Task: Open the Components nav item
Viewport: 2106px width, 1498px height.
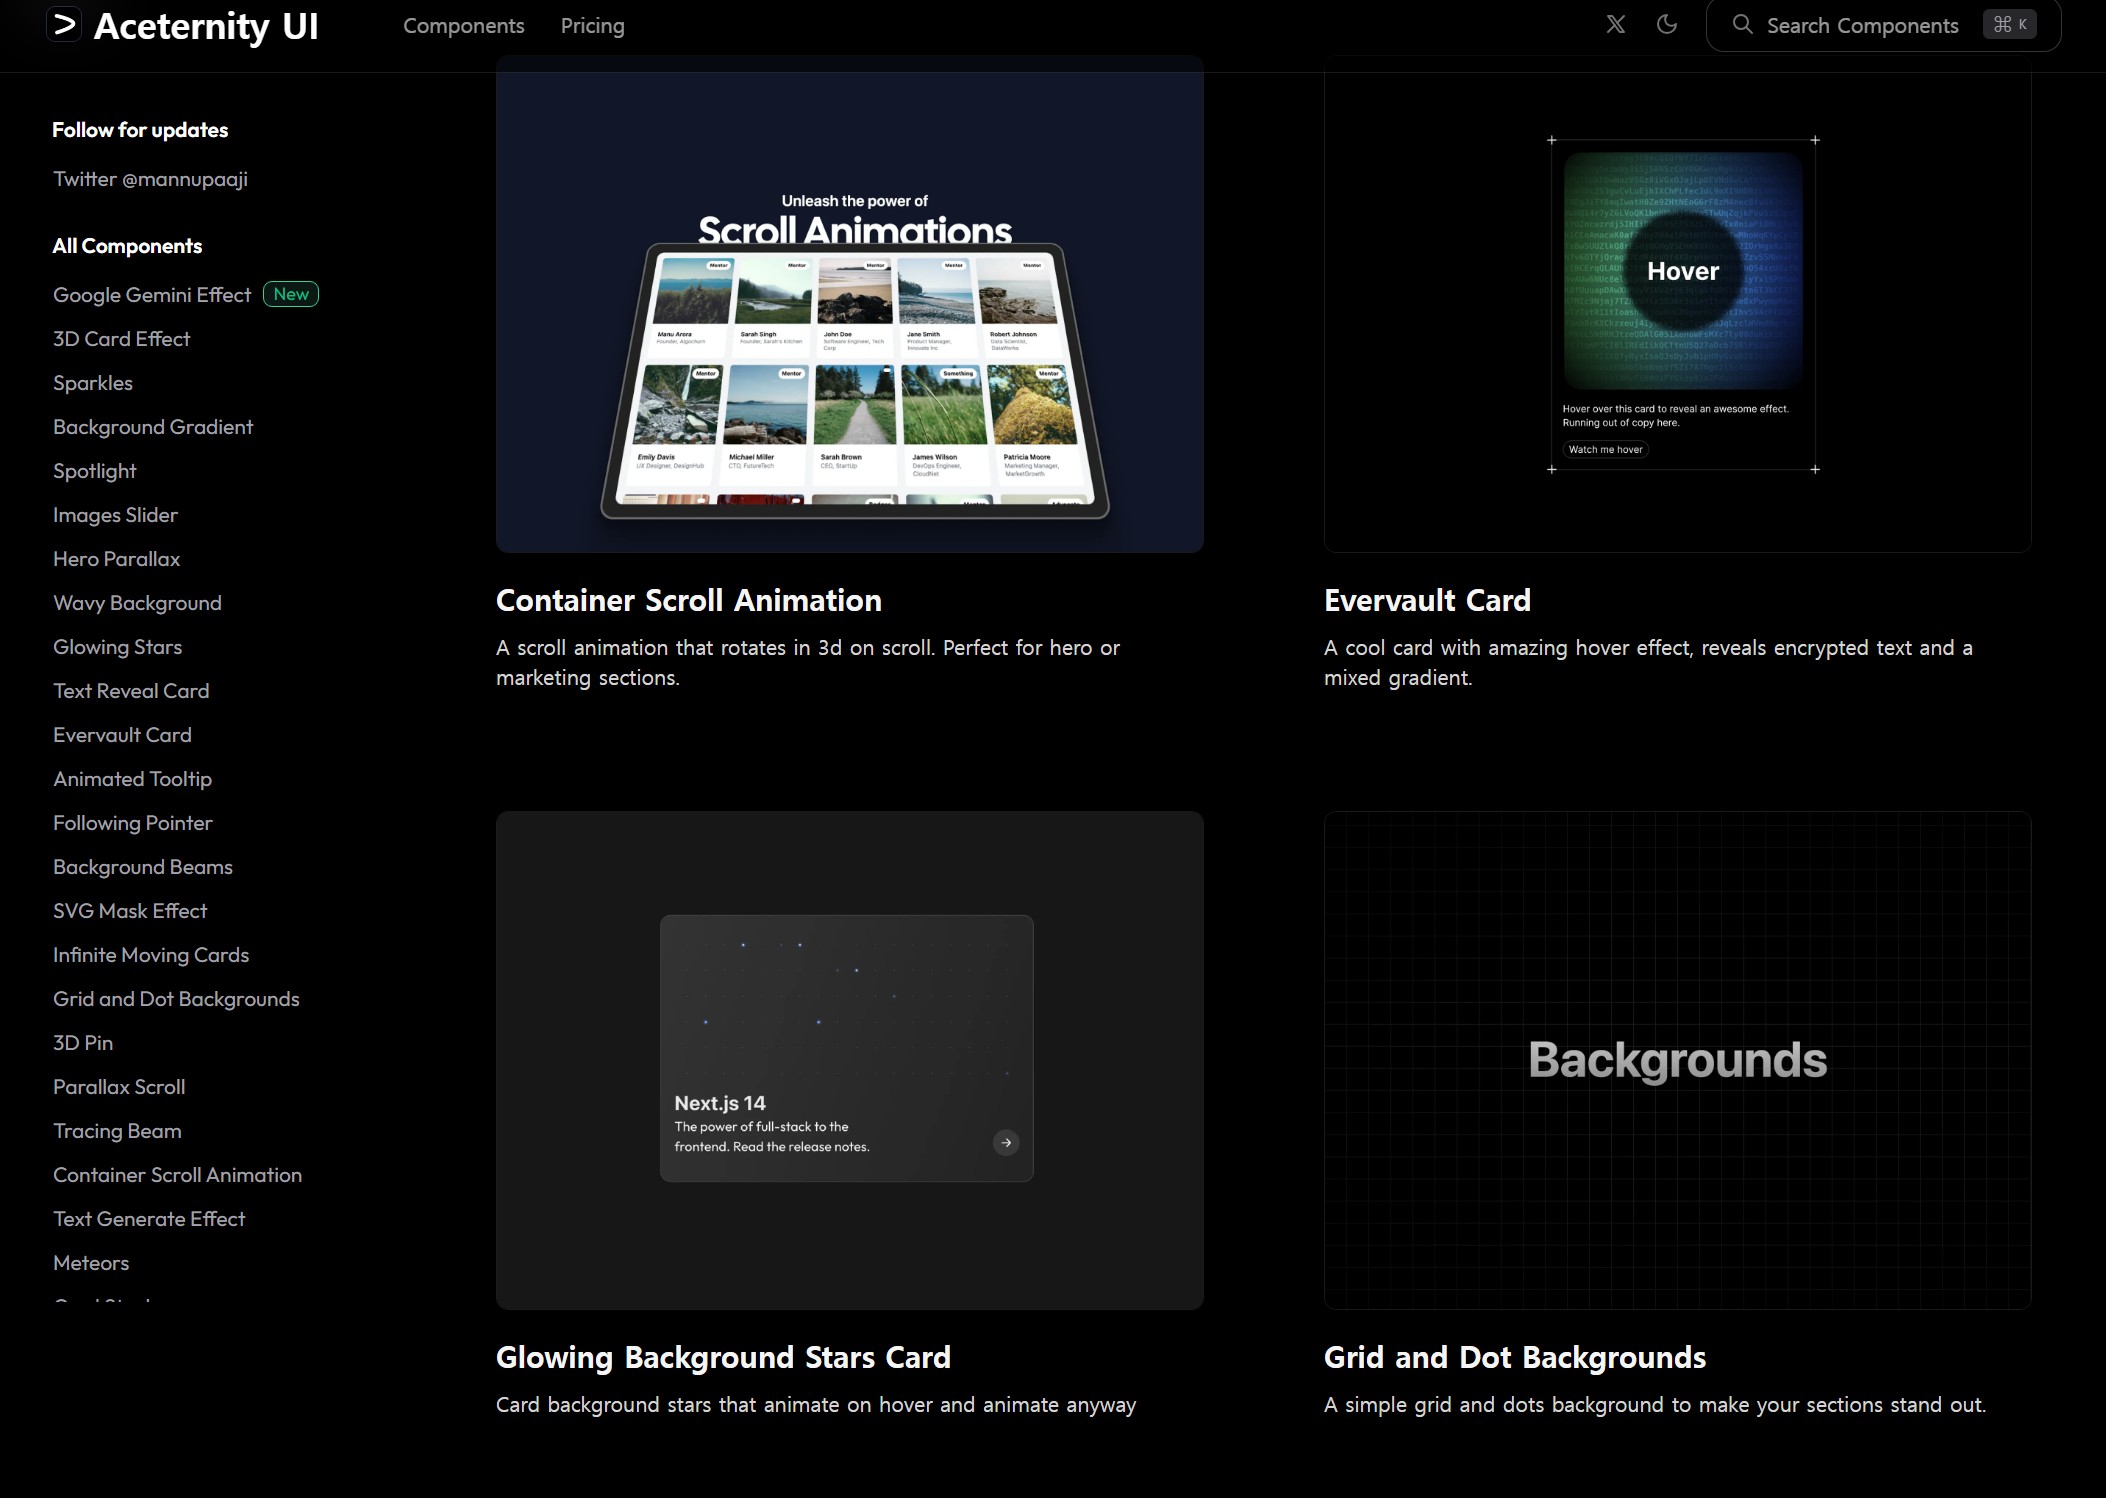Action: click(463, 26)
